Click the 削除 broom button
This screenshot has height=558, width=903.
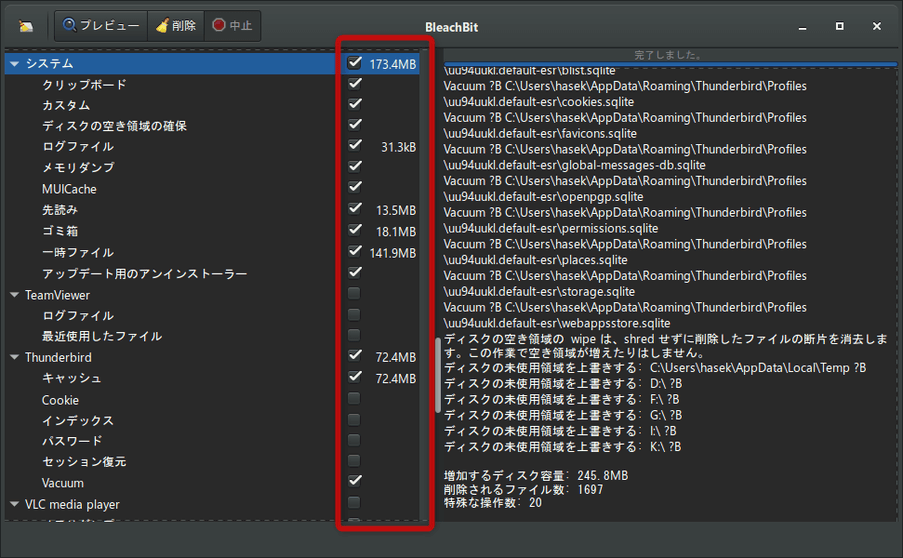[176, 26]
